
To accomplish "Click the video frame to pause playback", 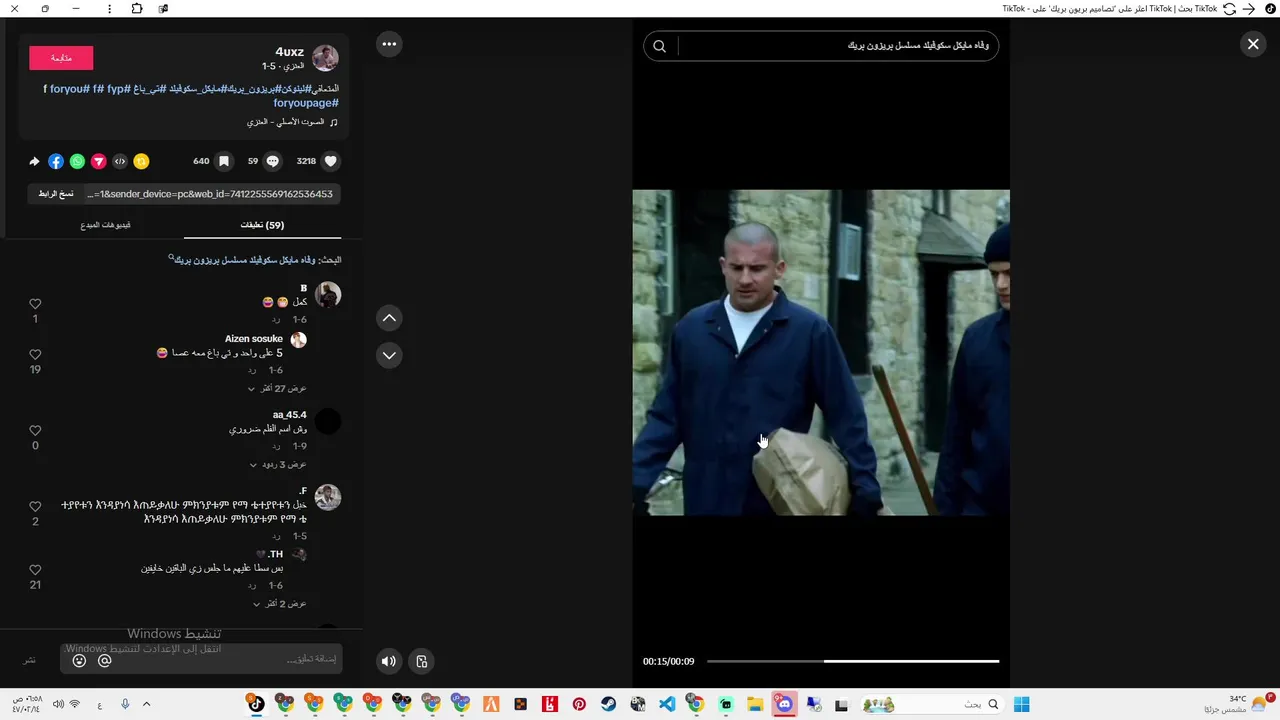I will click(821, 353).
